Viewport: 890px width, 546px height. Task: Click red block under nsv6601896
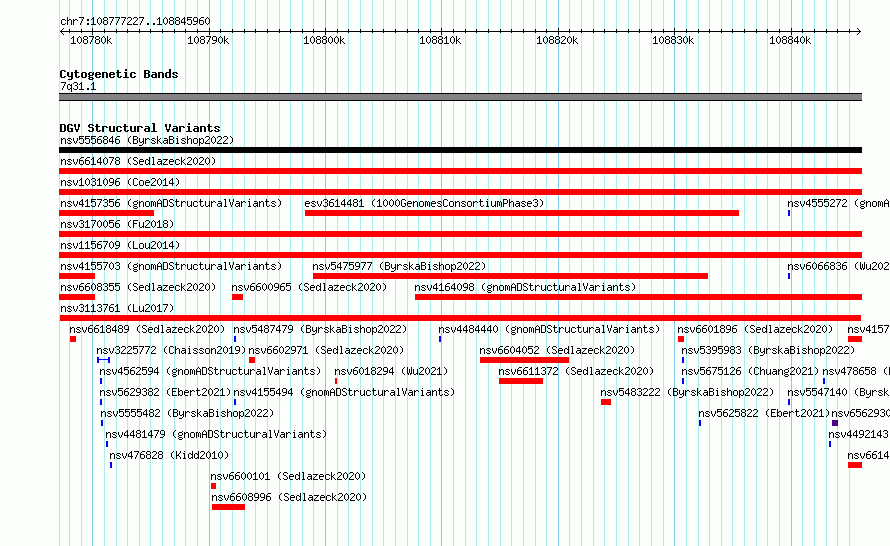pos(681,339)
